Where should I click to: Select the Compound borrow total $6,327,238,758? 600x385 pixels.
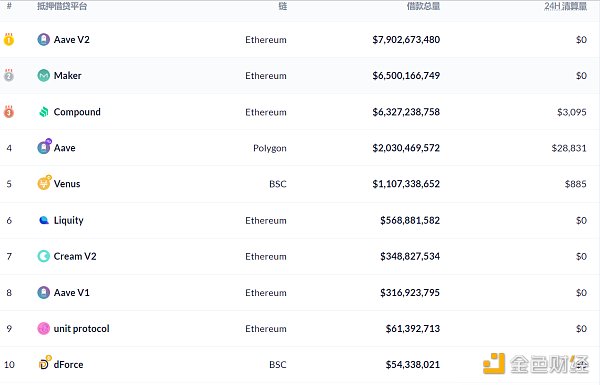tap(406, 112)
